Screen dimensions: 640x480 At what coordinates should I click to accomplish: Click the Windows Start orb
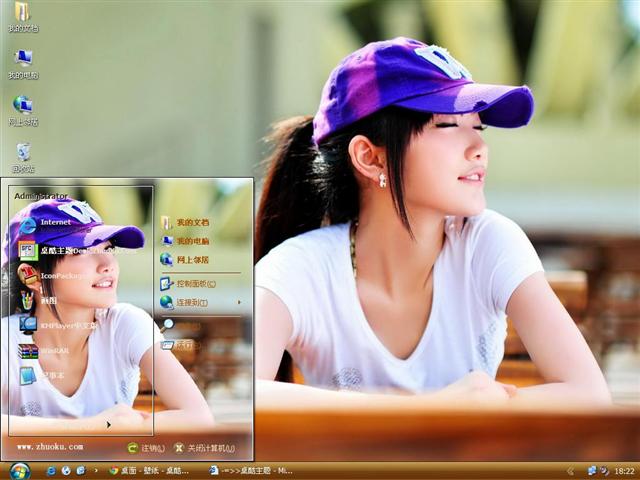click(19, 471)
